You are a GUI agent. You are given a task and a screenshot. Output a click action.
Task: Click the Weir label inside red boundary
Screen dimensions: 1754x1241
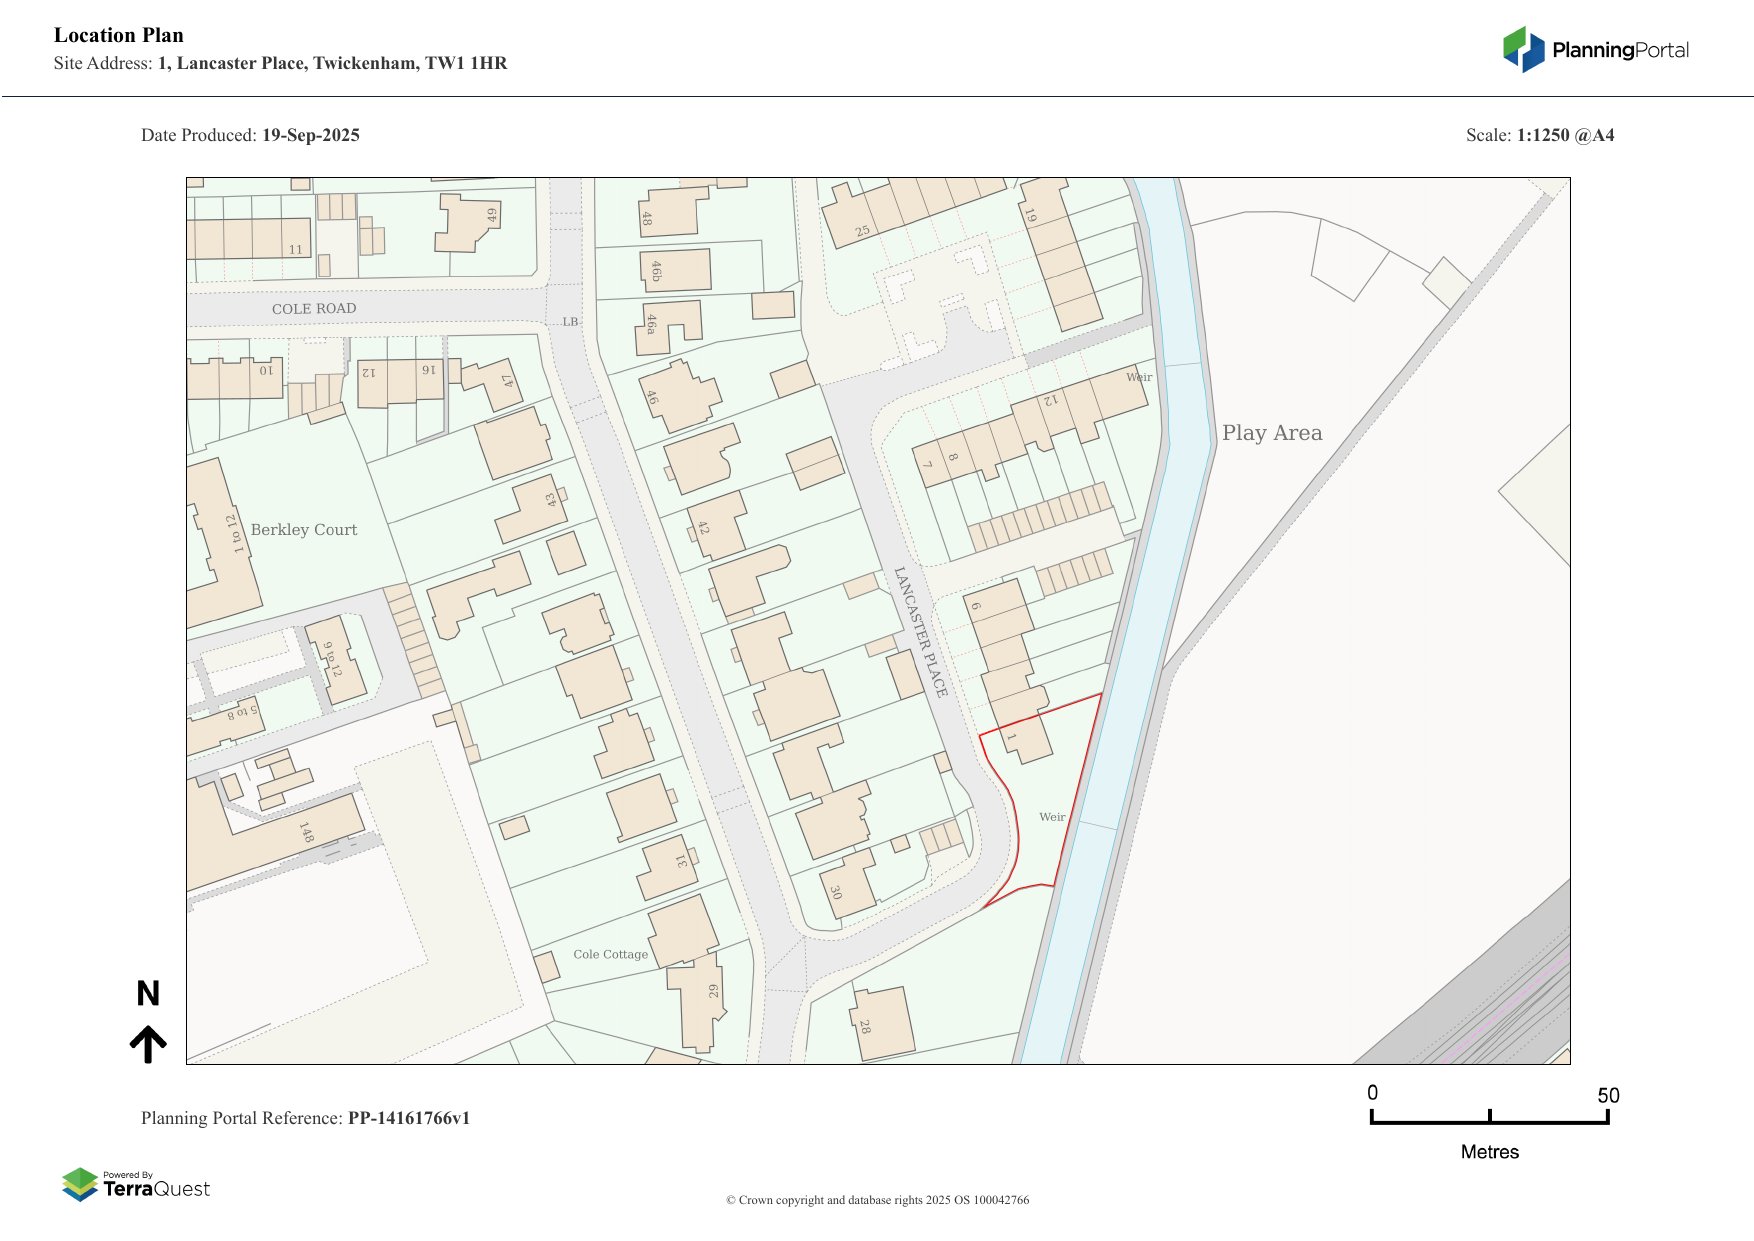click(x=1052, y=817)
